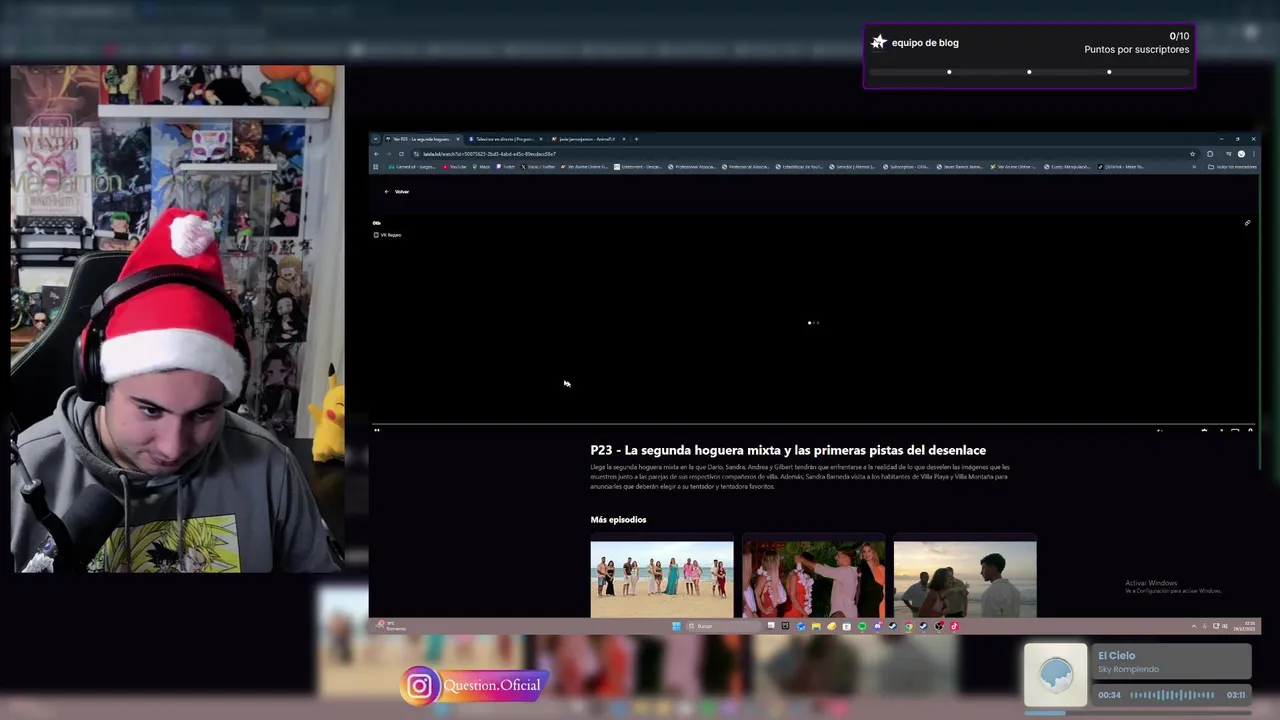Open the browser extensions puzzle icon
This screenshot has height=720, width=1280.
point(1210,154)
